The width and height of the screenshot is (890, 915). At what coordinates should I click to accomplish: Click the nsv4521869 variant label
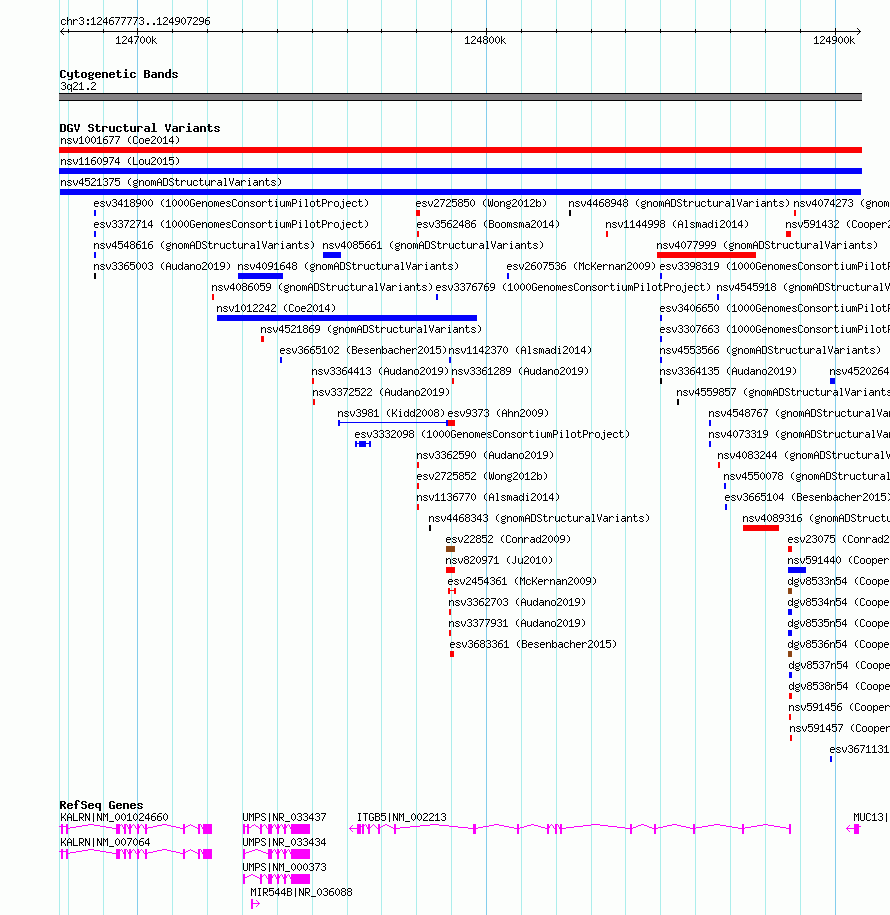click(371, 329)
